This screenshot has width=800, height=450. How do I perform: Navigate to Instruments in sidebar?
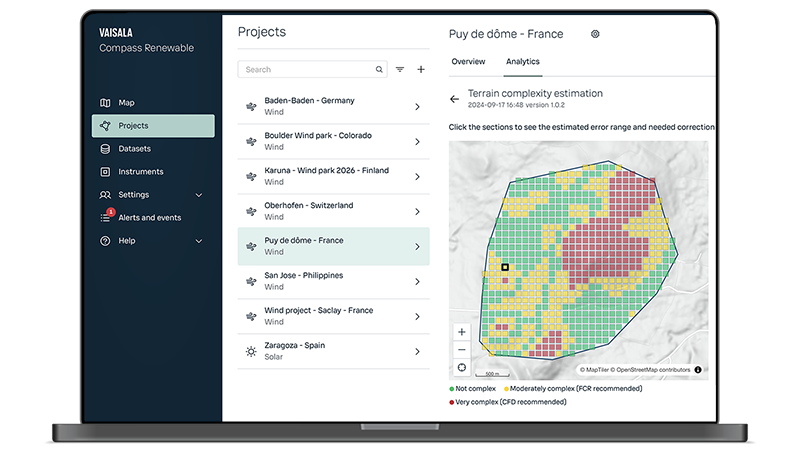tap(140, 172)
